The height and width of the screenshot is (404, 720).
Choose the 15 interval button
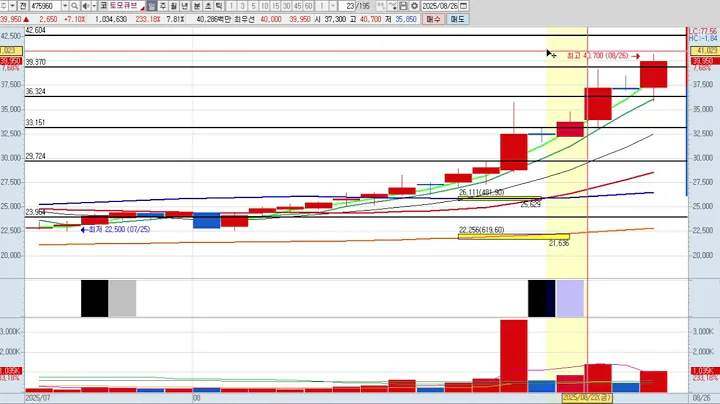pos(276,6)
